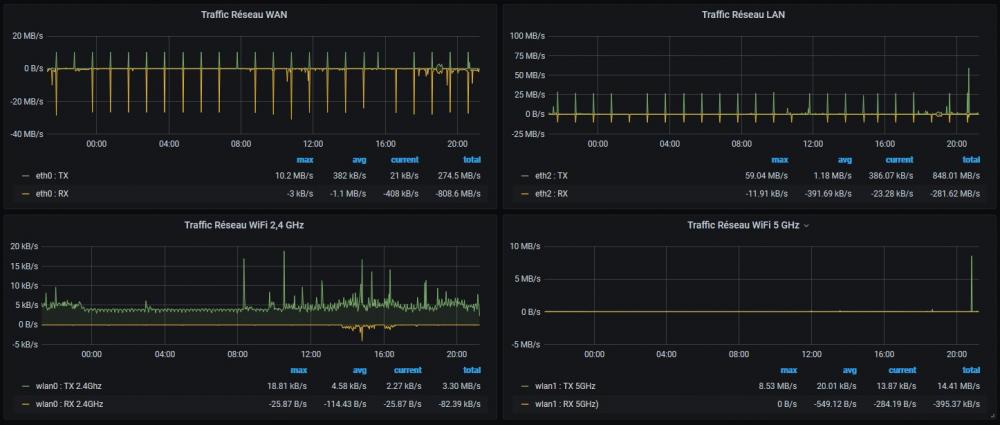The image size is (1000, 425).
Task: Click the wlan1 : RX 5GHz) yellow line swatch
Action: click(525, 404)
